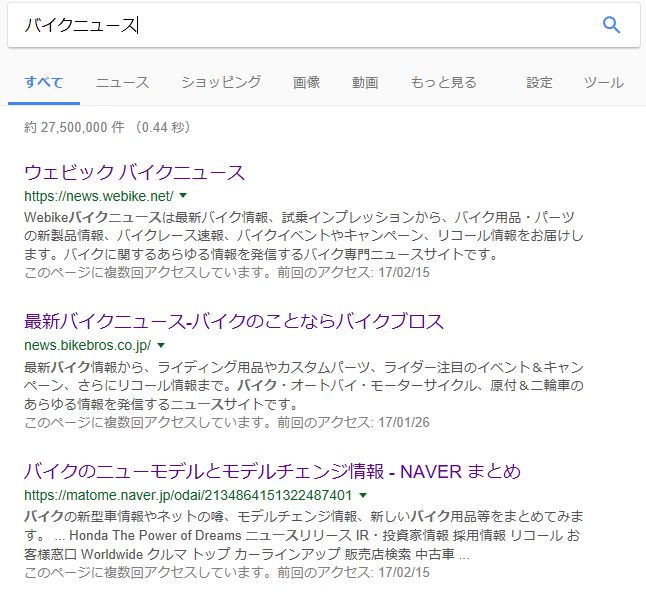The width and height of the screenshot is (646, 596).
Task: Open the NAVER まとめ バイクのニューモデル result
Action: click(272, 471)
